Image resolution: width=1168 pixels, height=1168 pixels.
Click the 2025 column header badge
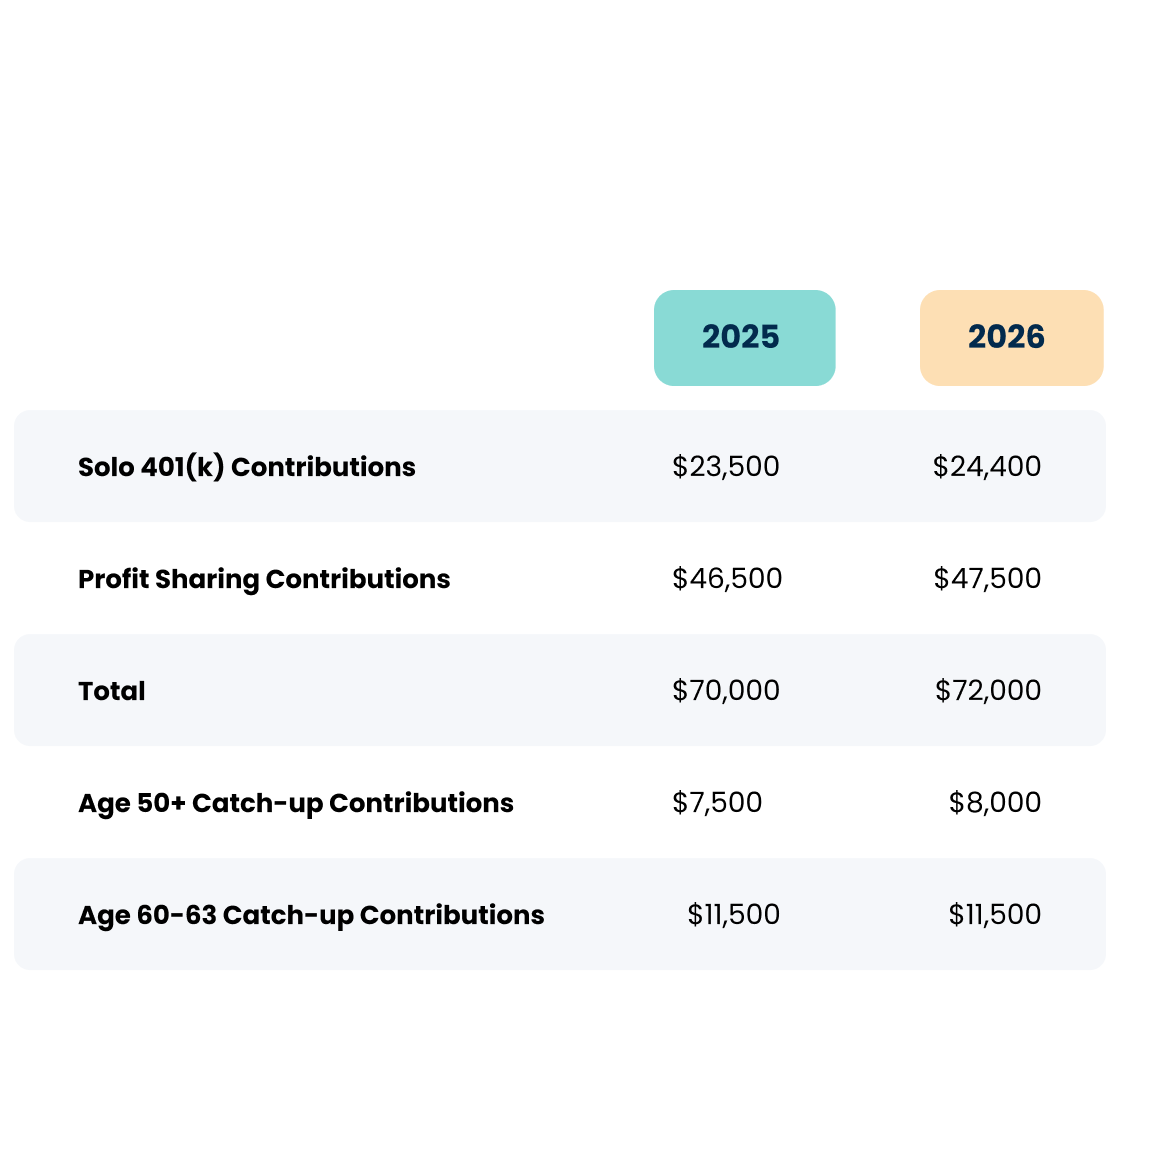click(744, 338)
